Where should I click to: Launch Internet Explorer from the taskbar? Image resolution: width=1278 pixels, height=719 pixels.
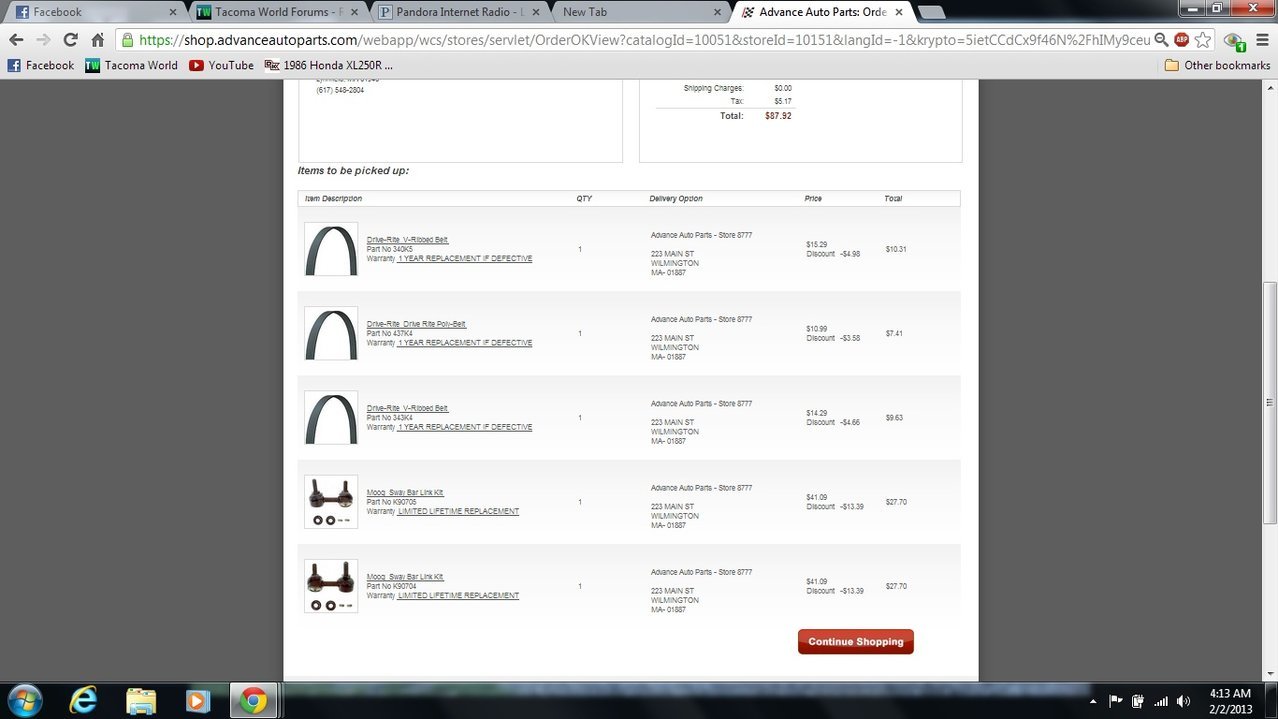coord(83,700)
